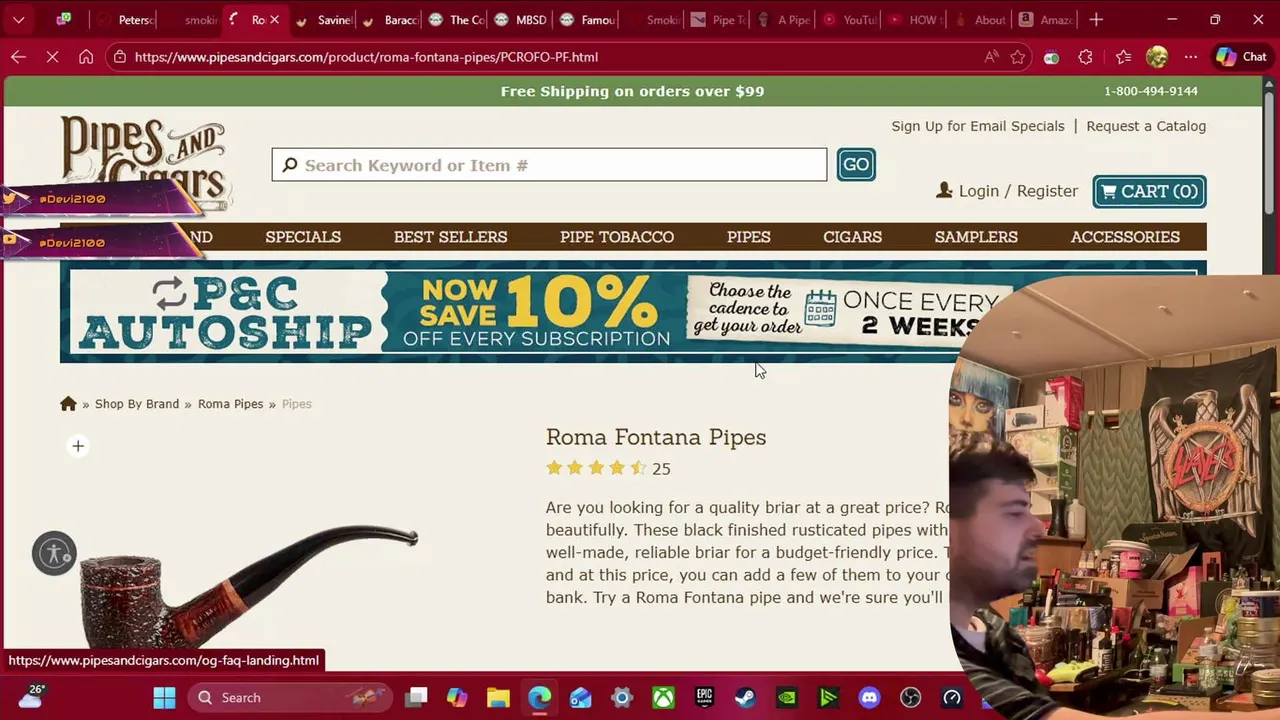The width and height of the screenshot is (1280, 720).
Task: Open the favorites hub icon in toolbar
Action: point(1123,57)
